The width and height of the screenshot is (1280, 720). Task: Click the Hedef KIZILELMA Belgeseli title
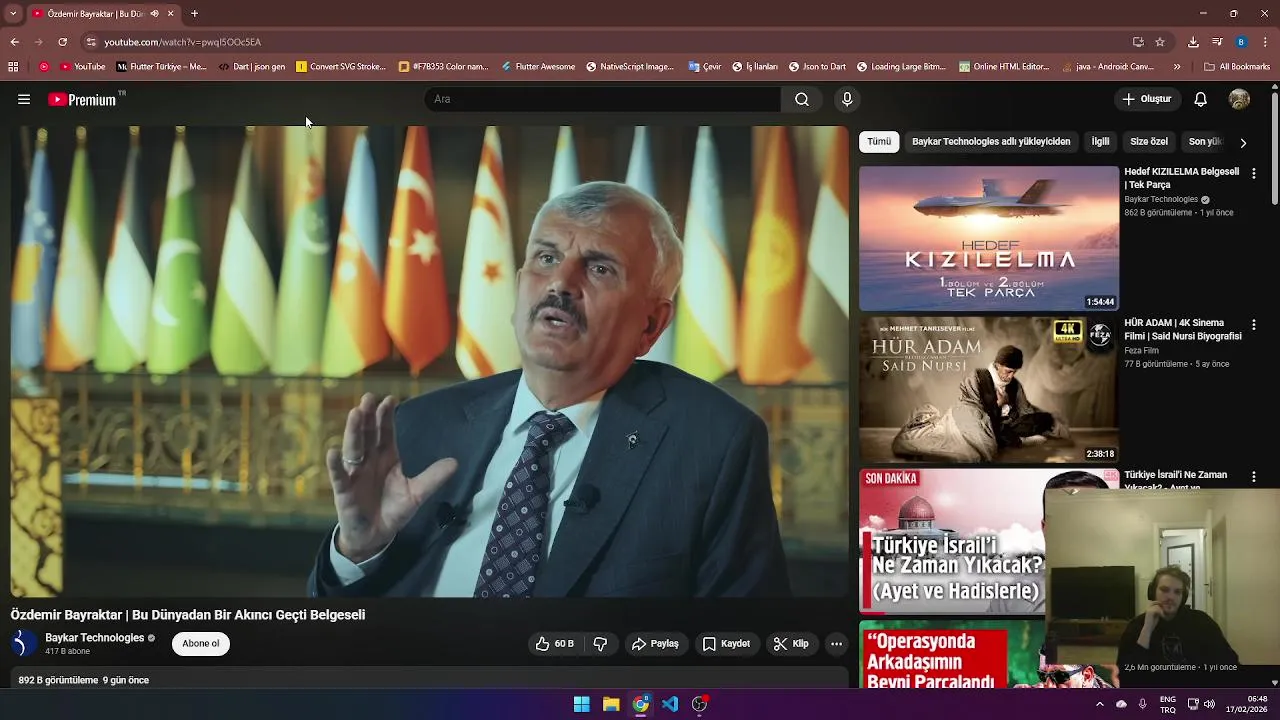(x=1181, y=178)
